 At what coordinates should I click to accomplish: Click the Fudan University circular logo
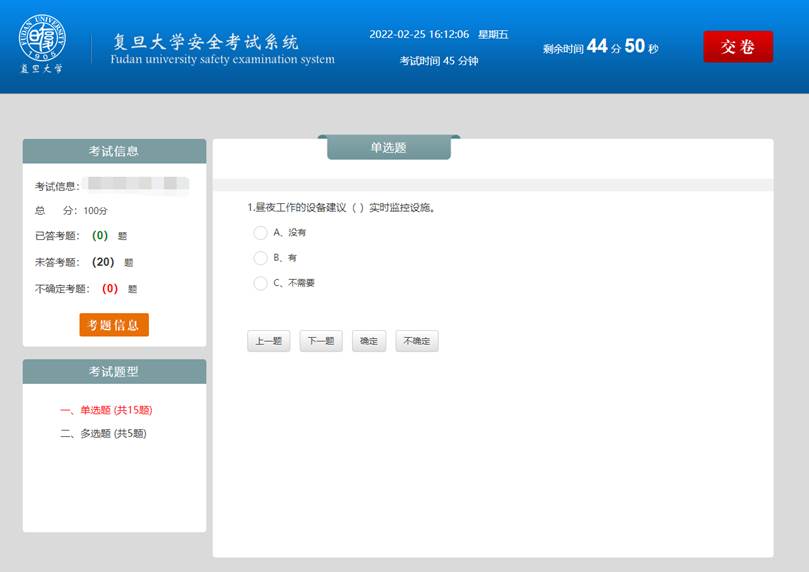(x=41, y=38)
